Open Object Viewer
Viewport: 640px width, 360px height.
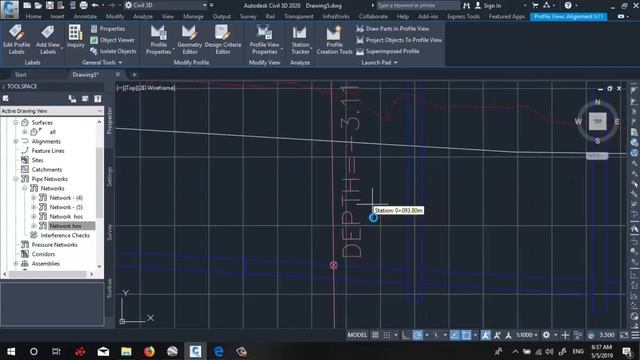112,40
